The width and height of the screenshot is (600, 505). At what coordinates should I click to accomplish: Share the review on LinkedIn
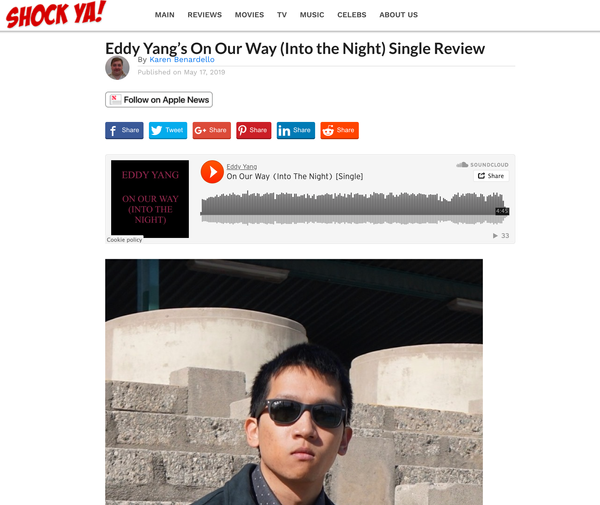pyautogui.click(x=296, y=130)
